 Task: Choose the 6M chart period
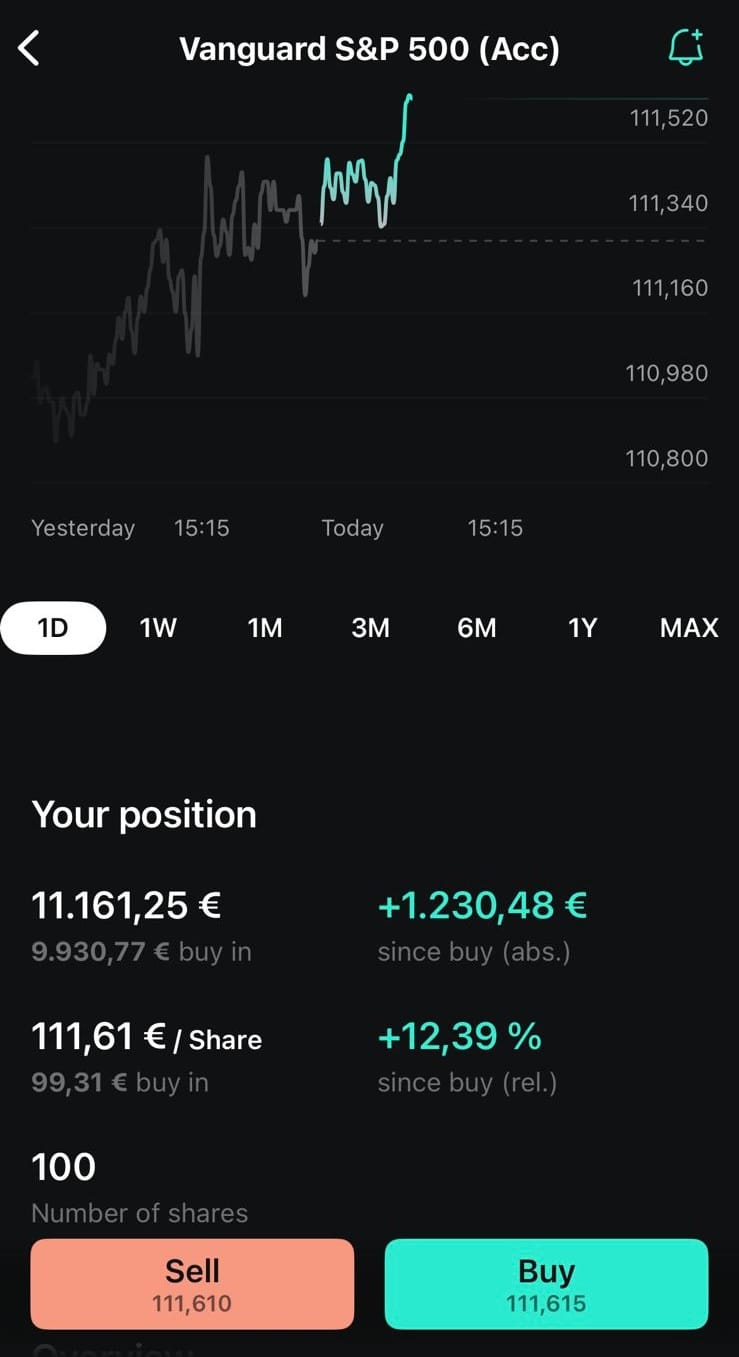click(477, 628)
